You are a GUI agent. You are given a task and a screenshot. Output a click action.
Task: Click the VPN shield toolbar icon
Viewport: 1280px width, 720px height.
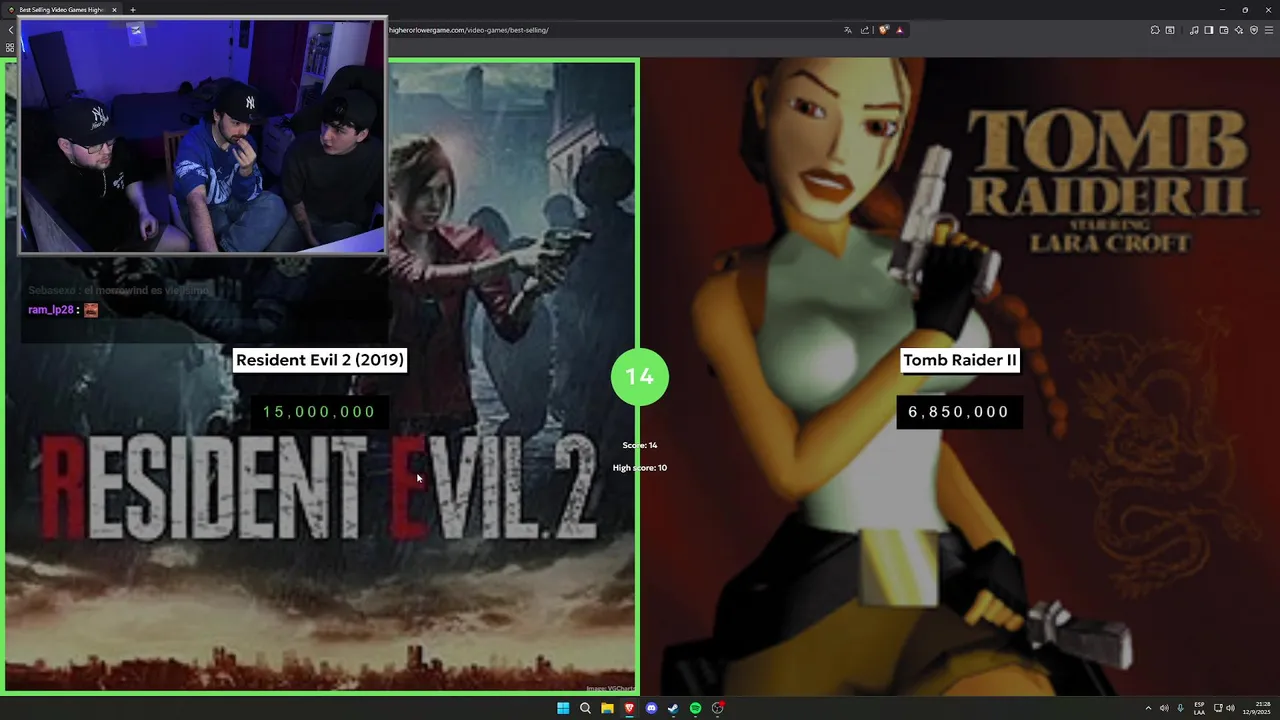[x=1254, y=30]
